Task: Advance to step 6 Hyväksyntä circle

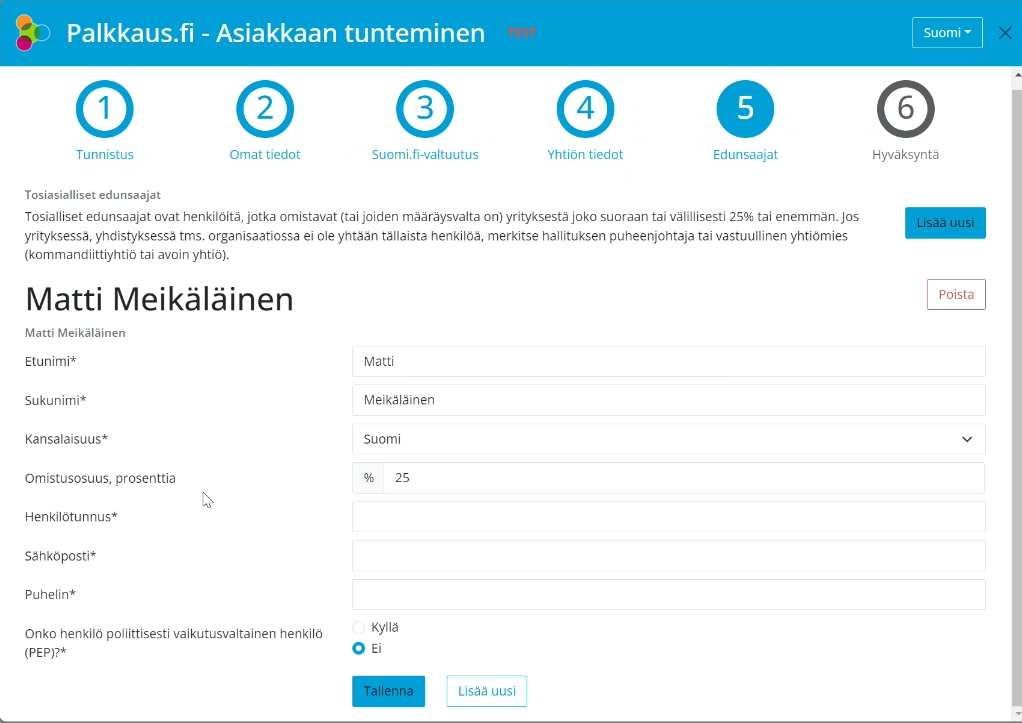Action: (905, 109)
